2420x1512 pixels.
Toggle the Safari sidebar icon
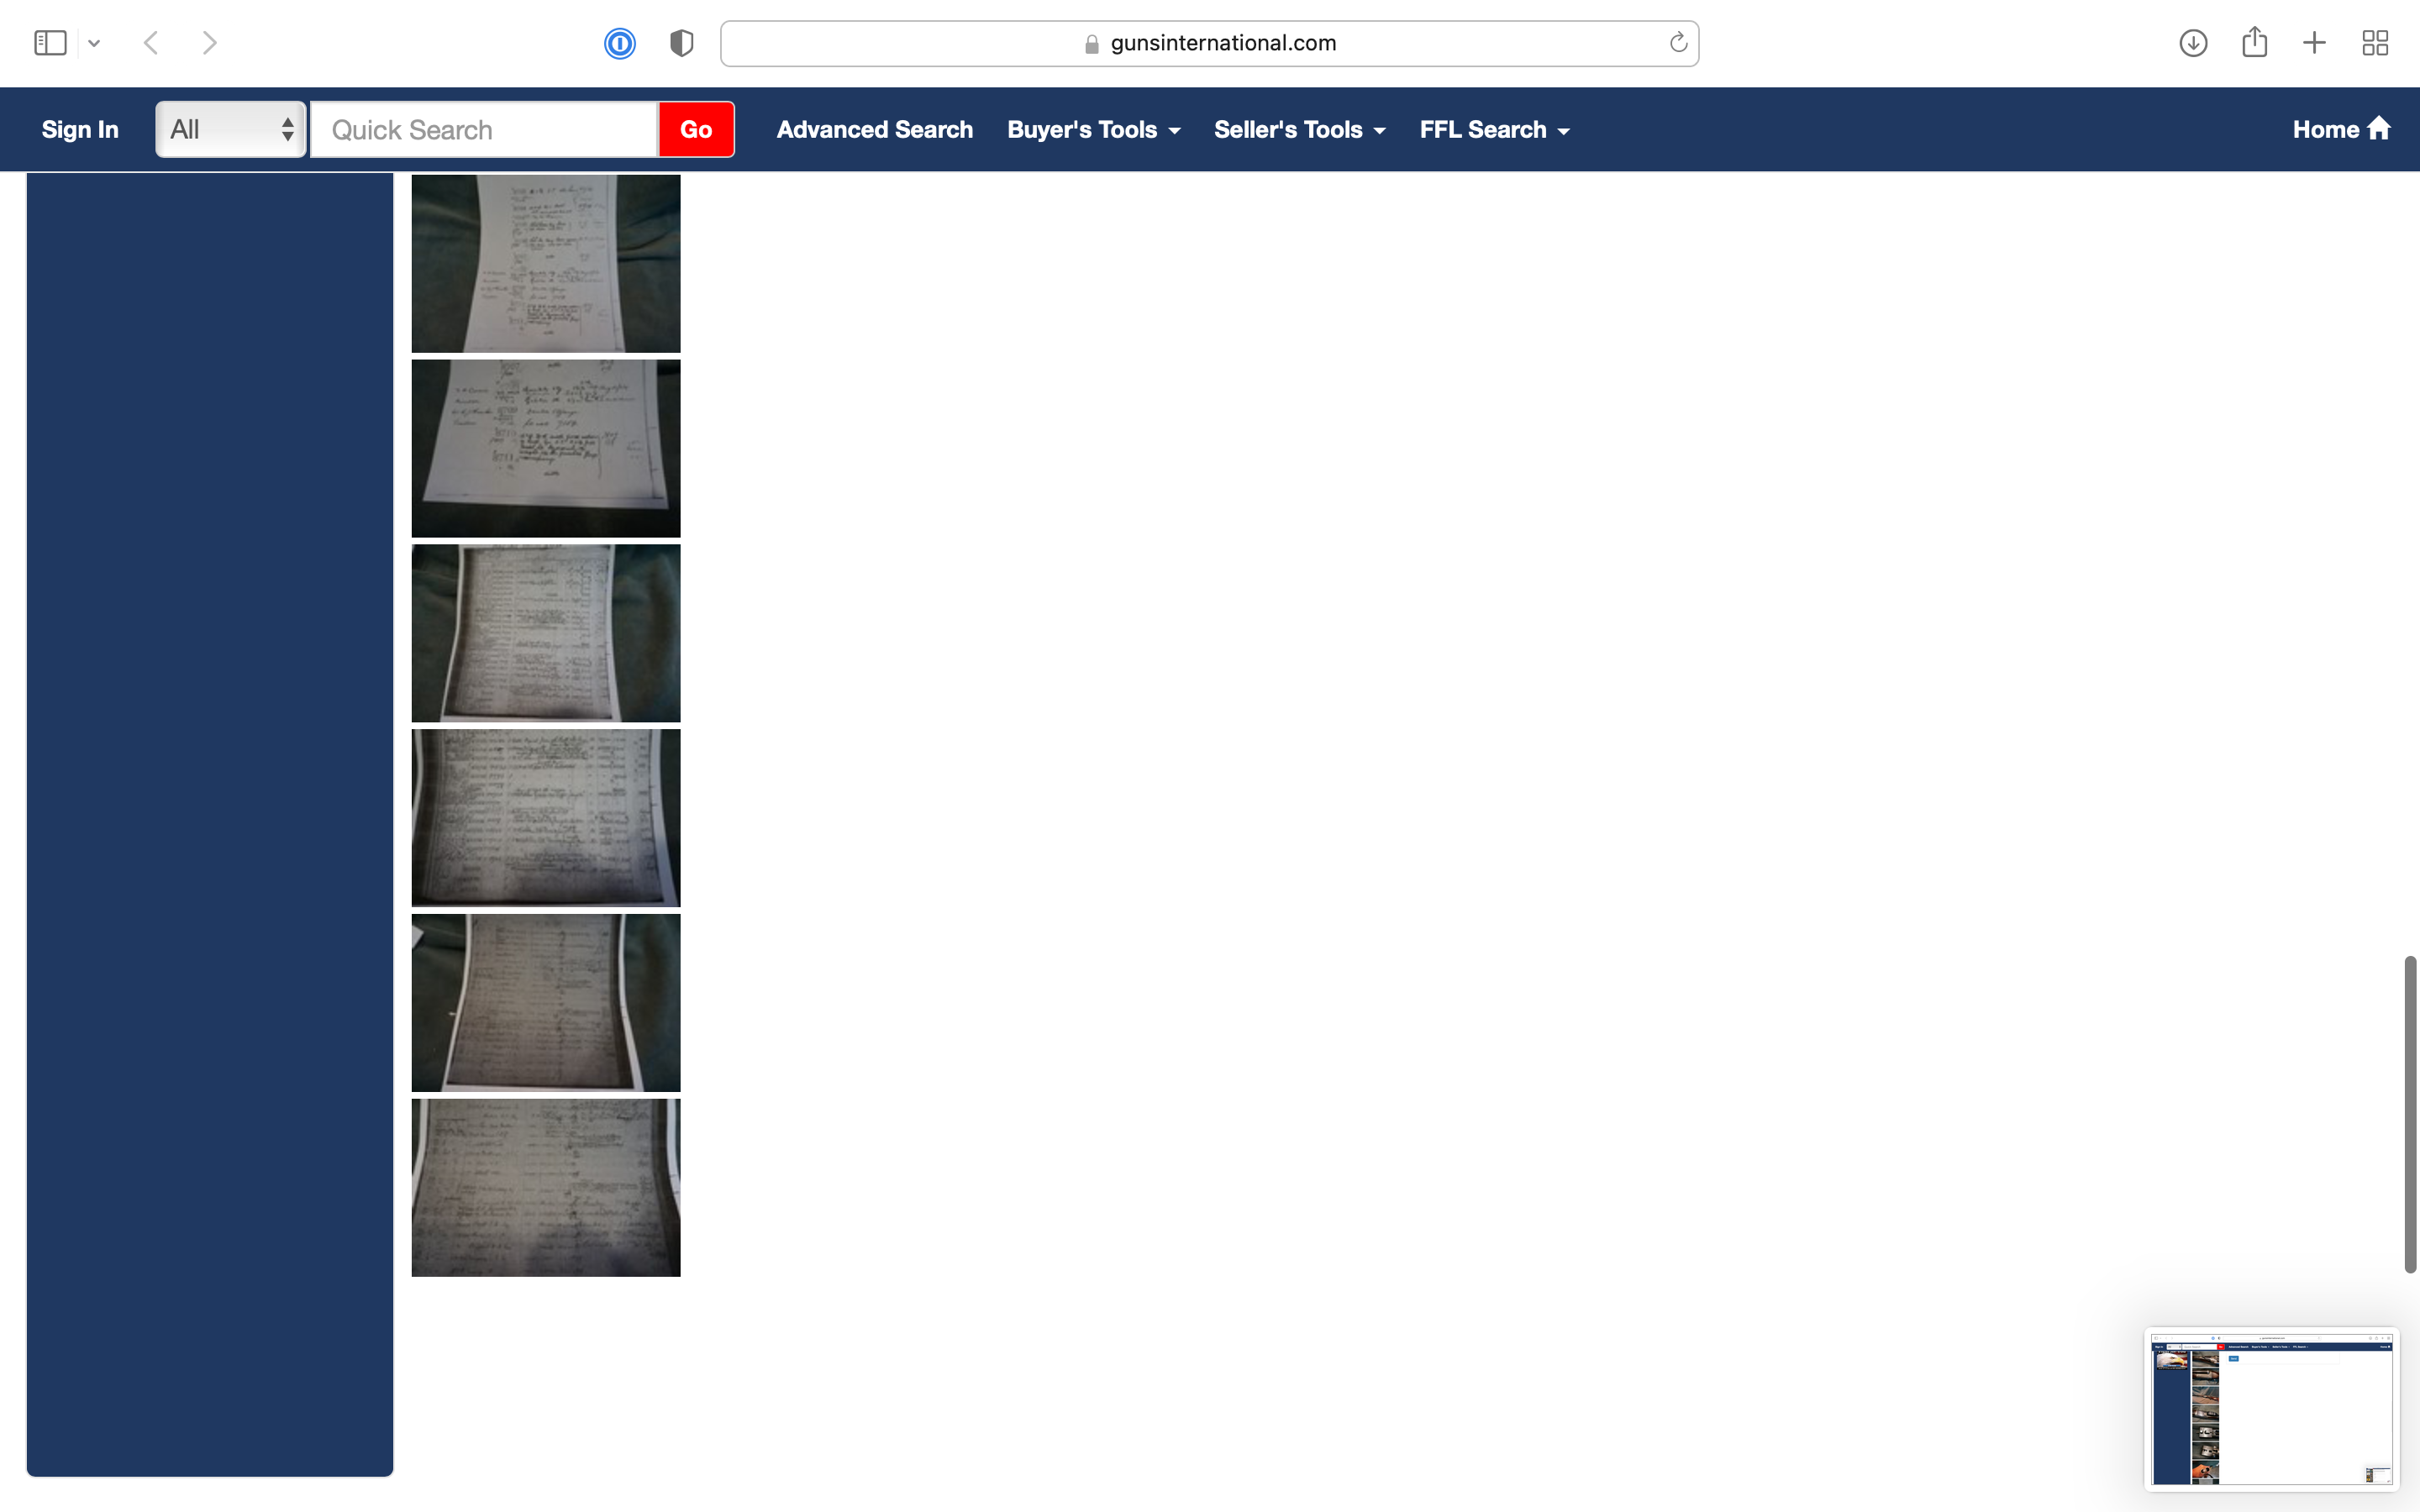tap(50, 43)
